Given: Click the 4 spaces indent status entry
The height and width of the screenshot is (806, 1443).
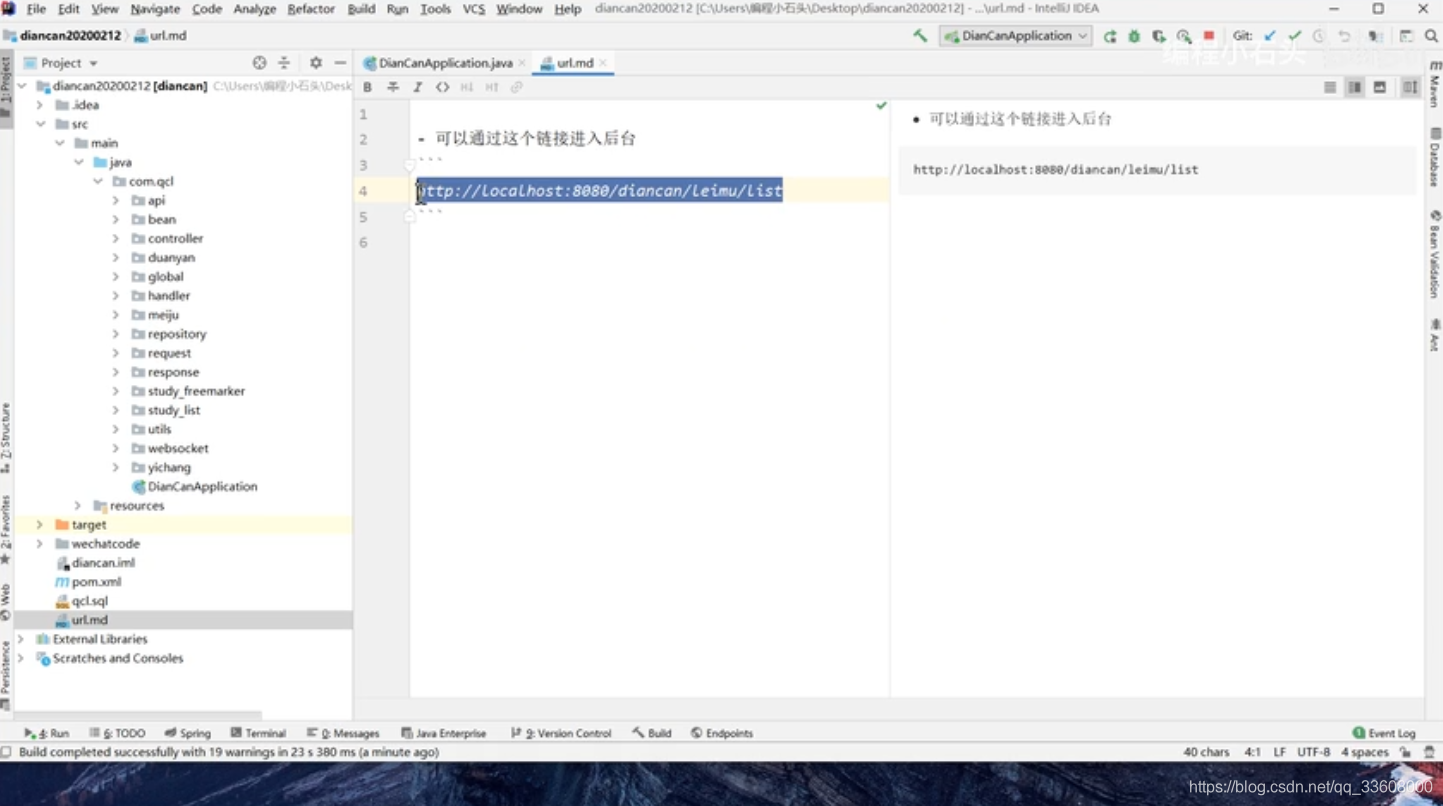Looking at the screenshot, I should click(x=1365, y=752).
